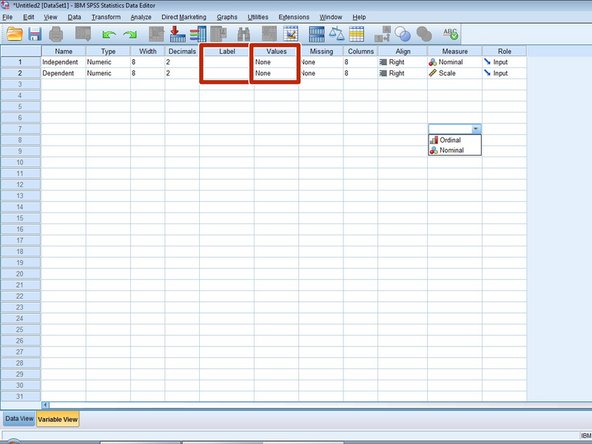Click the Go to case toolbar icon
Viewport: 592px width, 444px height.
[156, 34]
